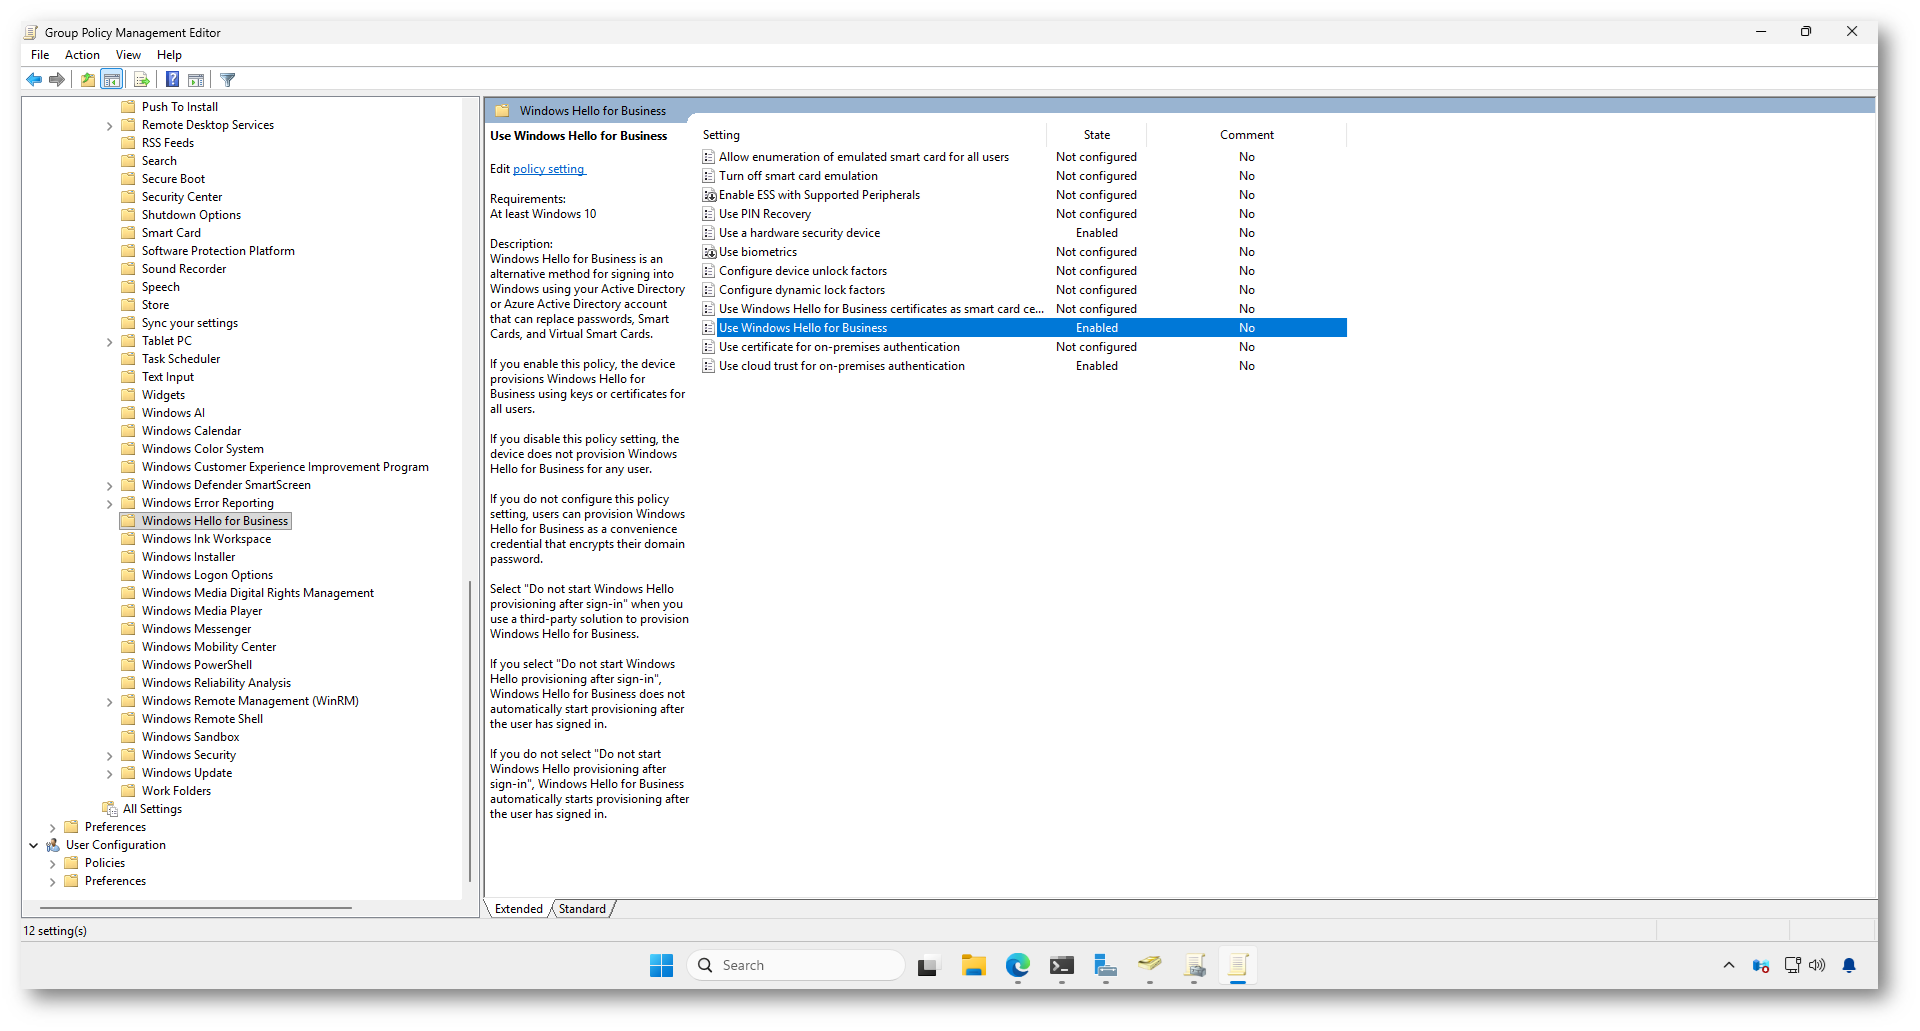
Task: Select Use certificate for on-premises authentication
Action: pyautogui.click(x=839, y=347)
